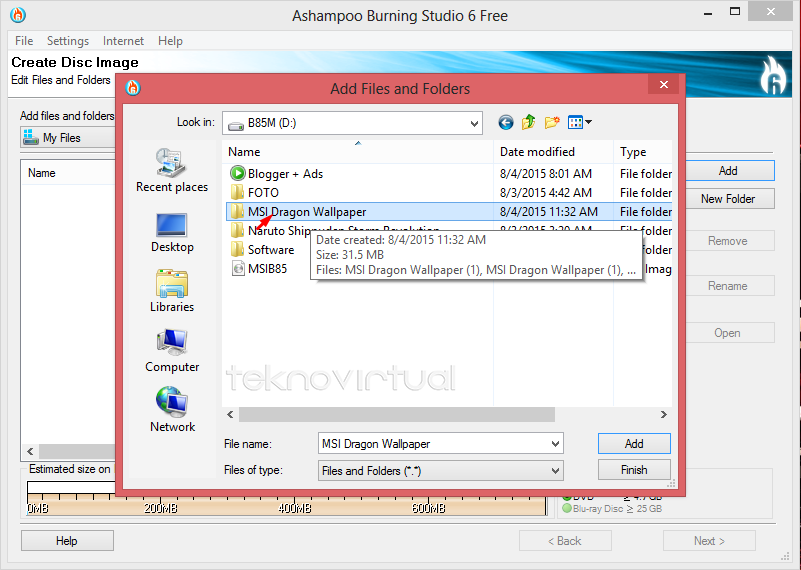Click Add button in main window
Image resolution: width=801 pixels, height=570 pixels.
729,171
